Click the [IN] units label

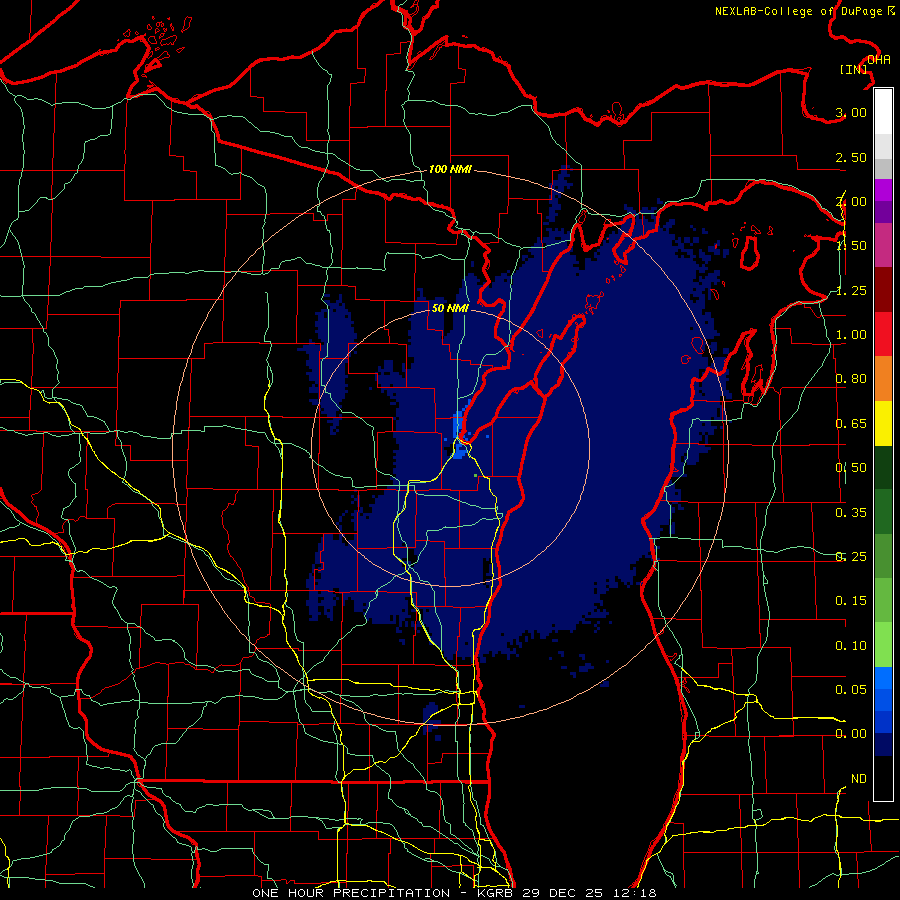tap(854, 69)
